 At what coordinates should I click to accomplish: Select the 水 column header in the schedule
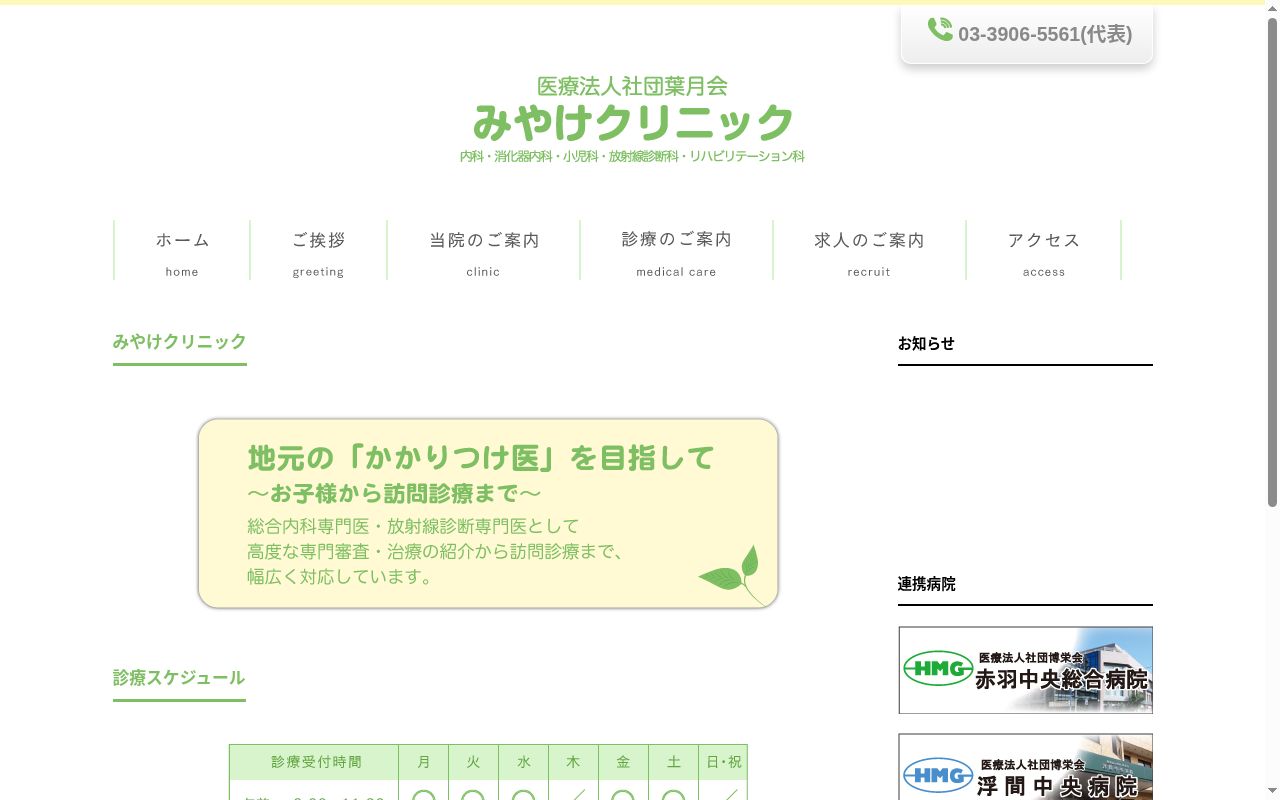pyautogui.click(x=524, y=762)
